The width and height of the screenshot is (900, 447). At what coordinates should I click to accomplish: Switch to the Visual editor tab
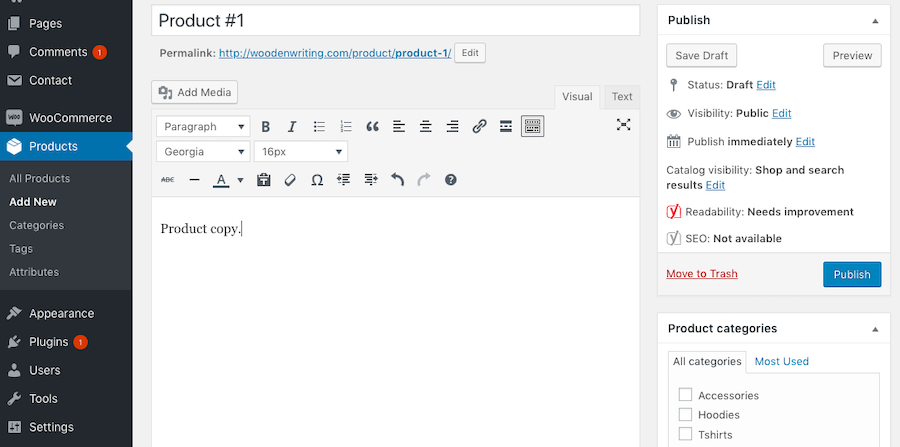[577, 96]
